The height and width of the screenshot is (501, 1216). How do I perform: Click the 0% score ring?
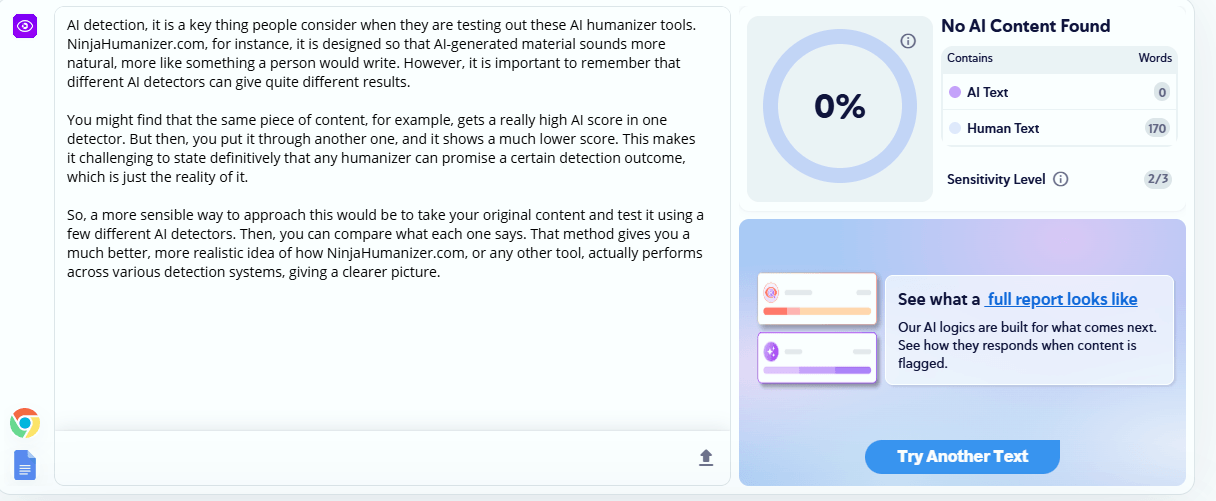pos(839,106)
